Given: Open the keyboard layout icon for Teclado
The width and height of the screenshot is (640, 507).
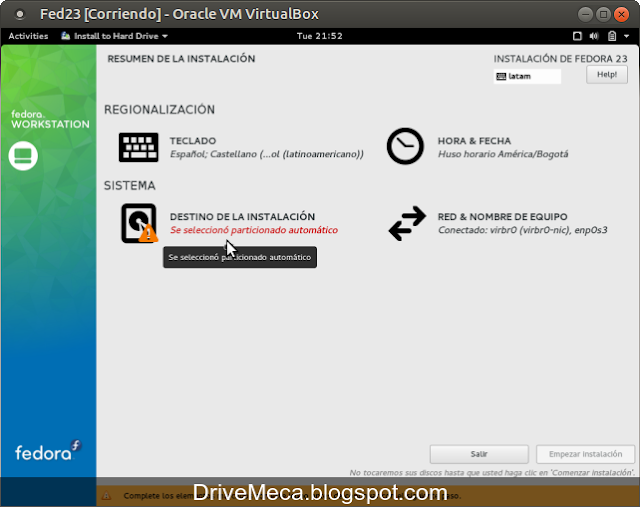Looking at the screenshot, I should pos(138,147).
